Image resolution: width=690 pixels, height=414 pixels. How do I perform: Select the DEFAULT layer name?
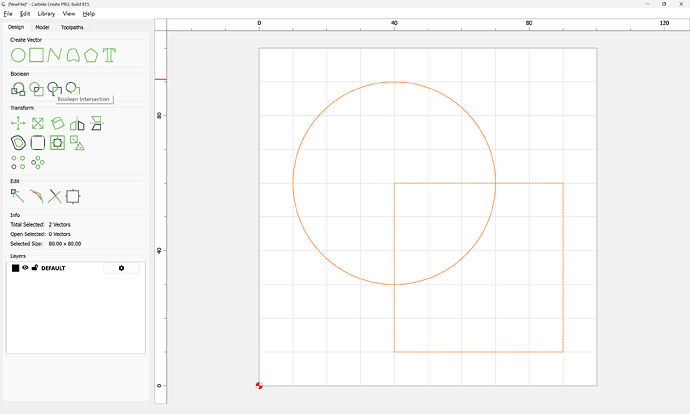click(53, 268)
